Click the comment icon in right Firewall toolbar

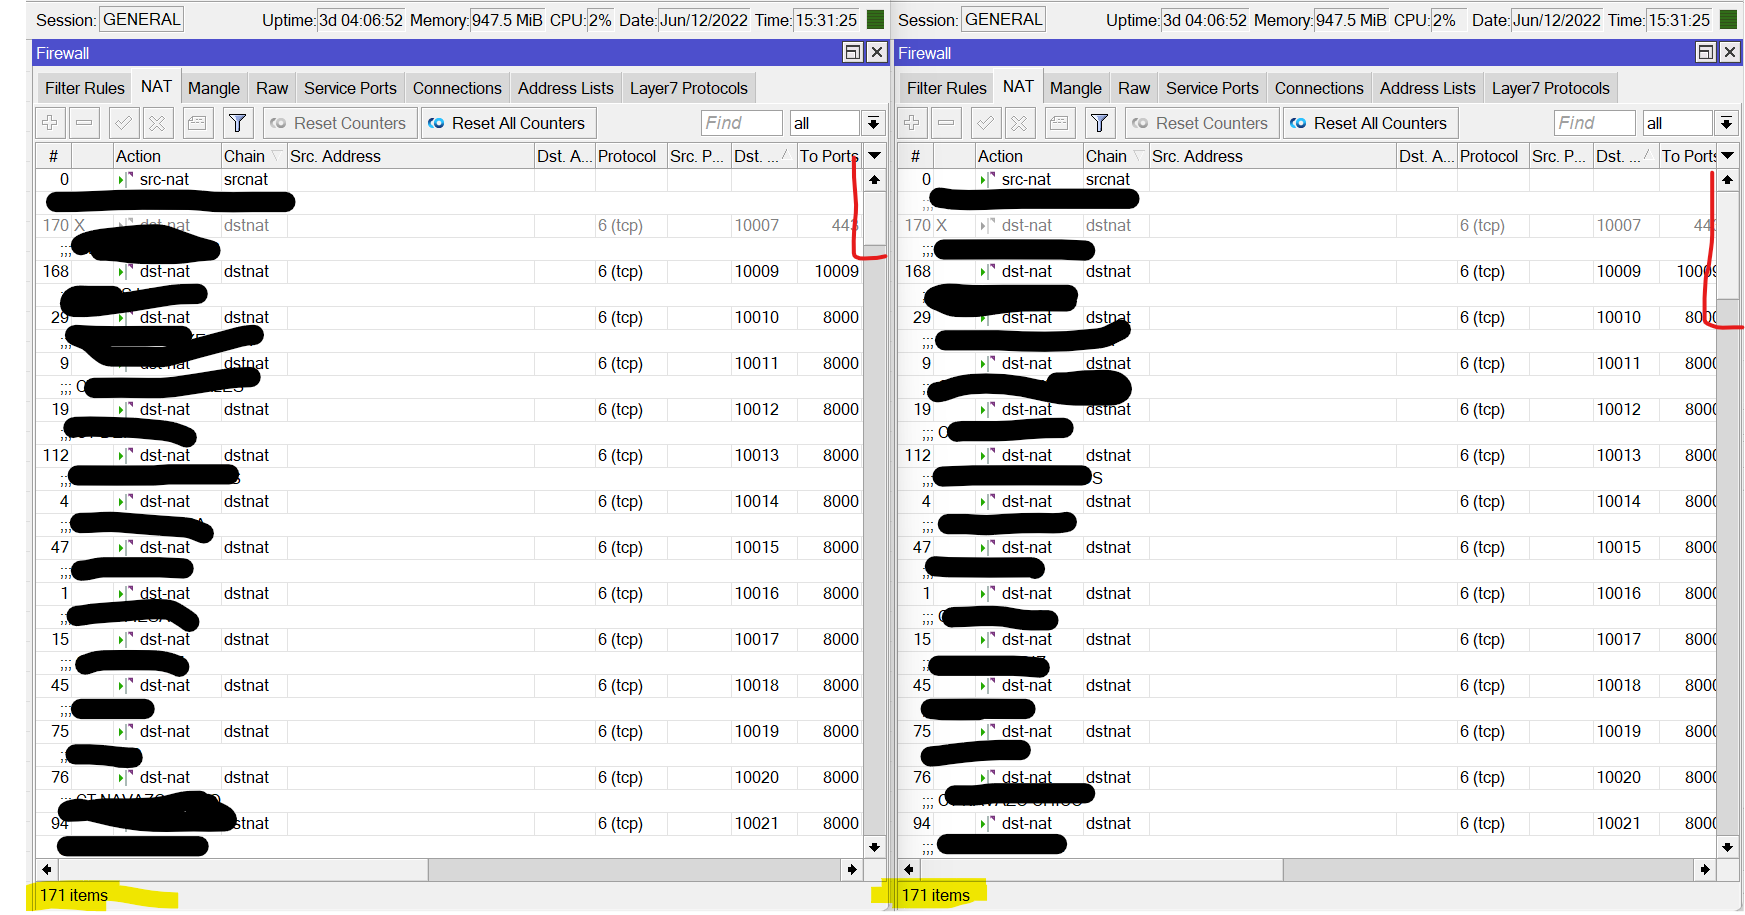pos(1060,123)
